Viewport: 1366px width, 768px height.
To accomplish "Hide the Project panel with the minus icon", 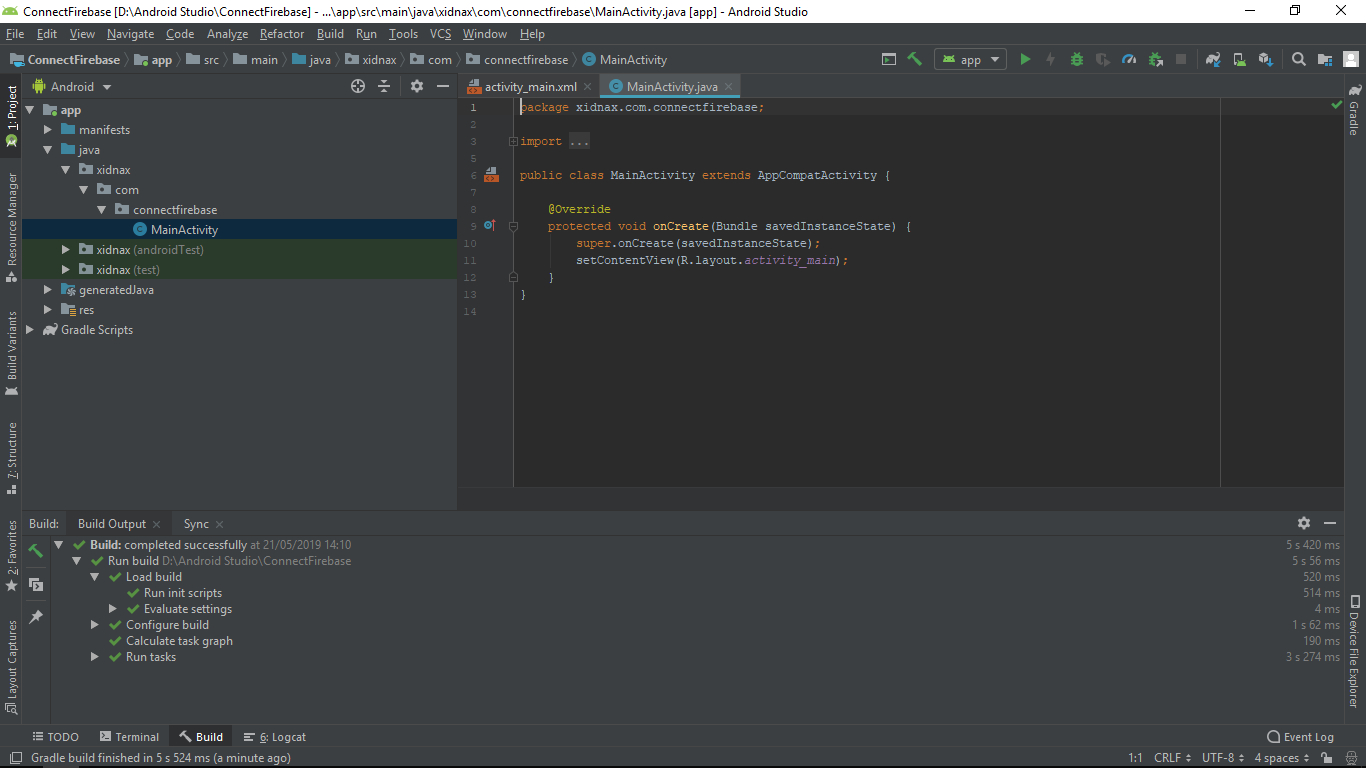I will coord(443,86).
